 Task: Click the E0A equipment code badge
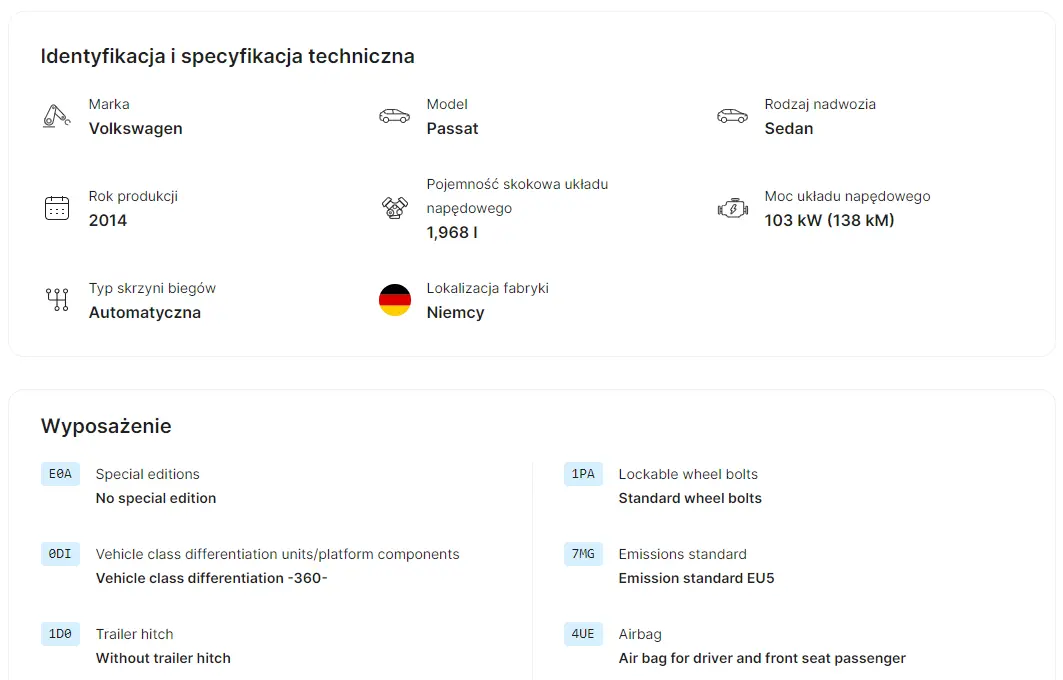[x=60, y=474]
